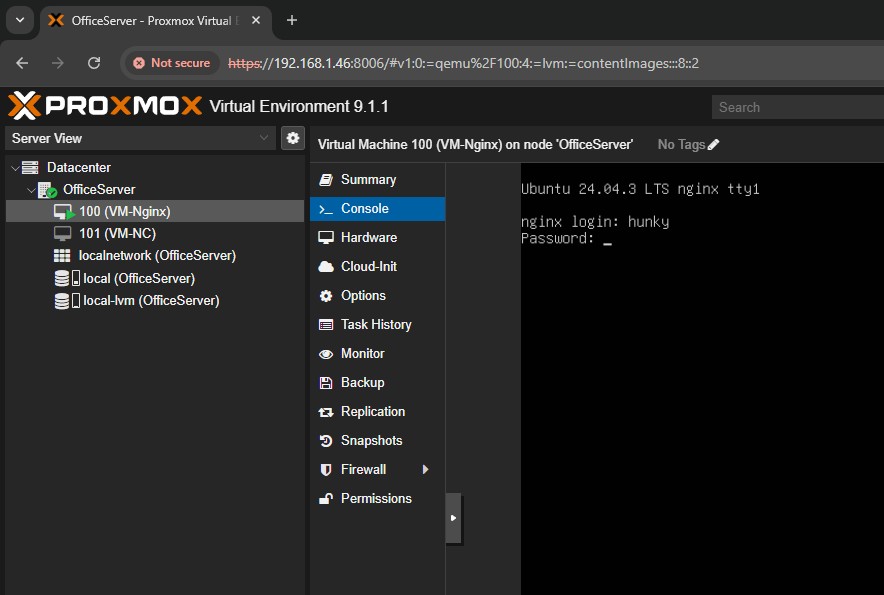Expand the Firewall submenu arrow
The image size is (884, 595).
click(x=425, y=470)
